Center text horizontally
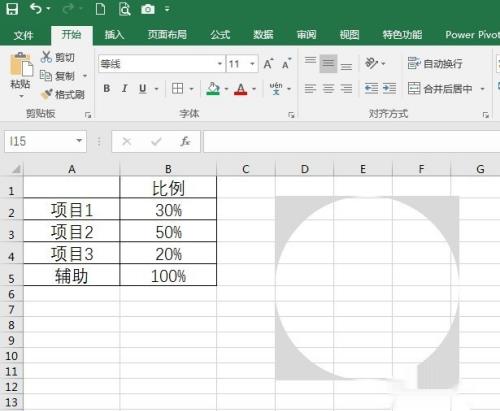Screen dimensions: 500x411 [x=328, y=89]
